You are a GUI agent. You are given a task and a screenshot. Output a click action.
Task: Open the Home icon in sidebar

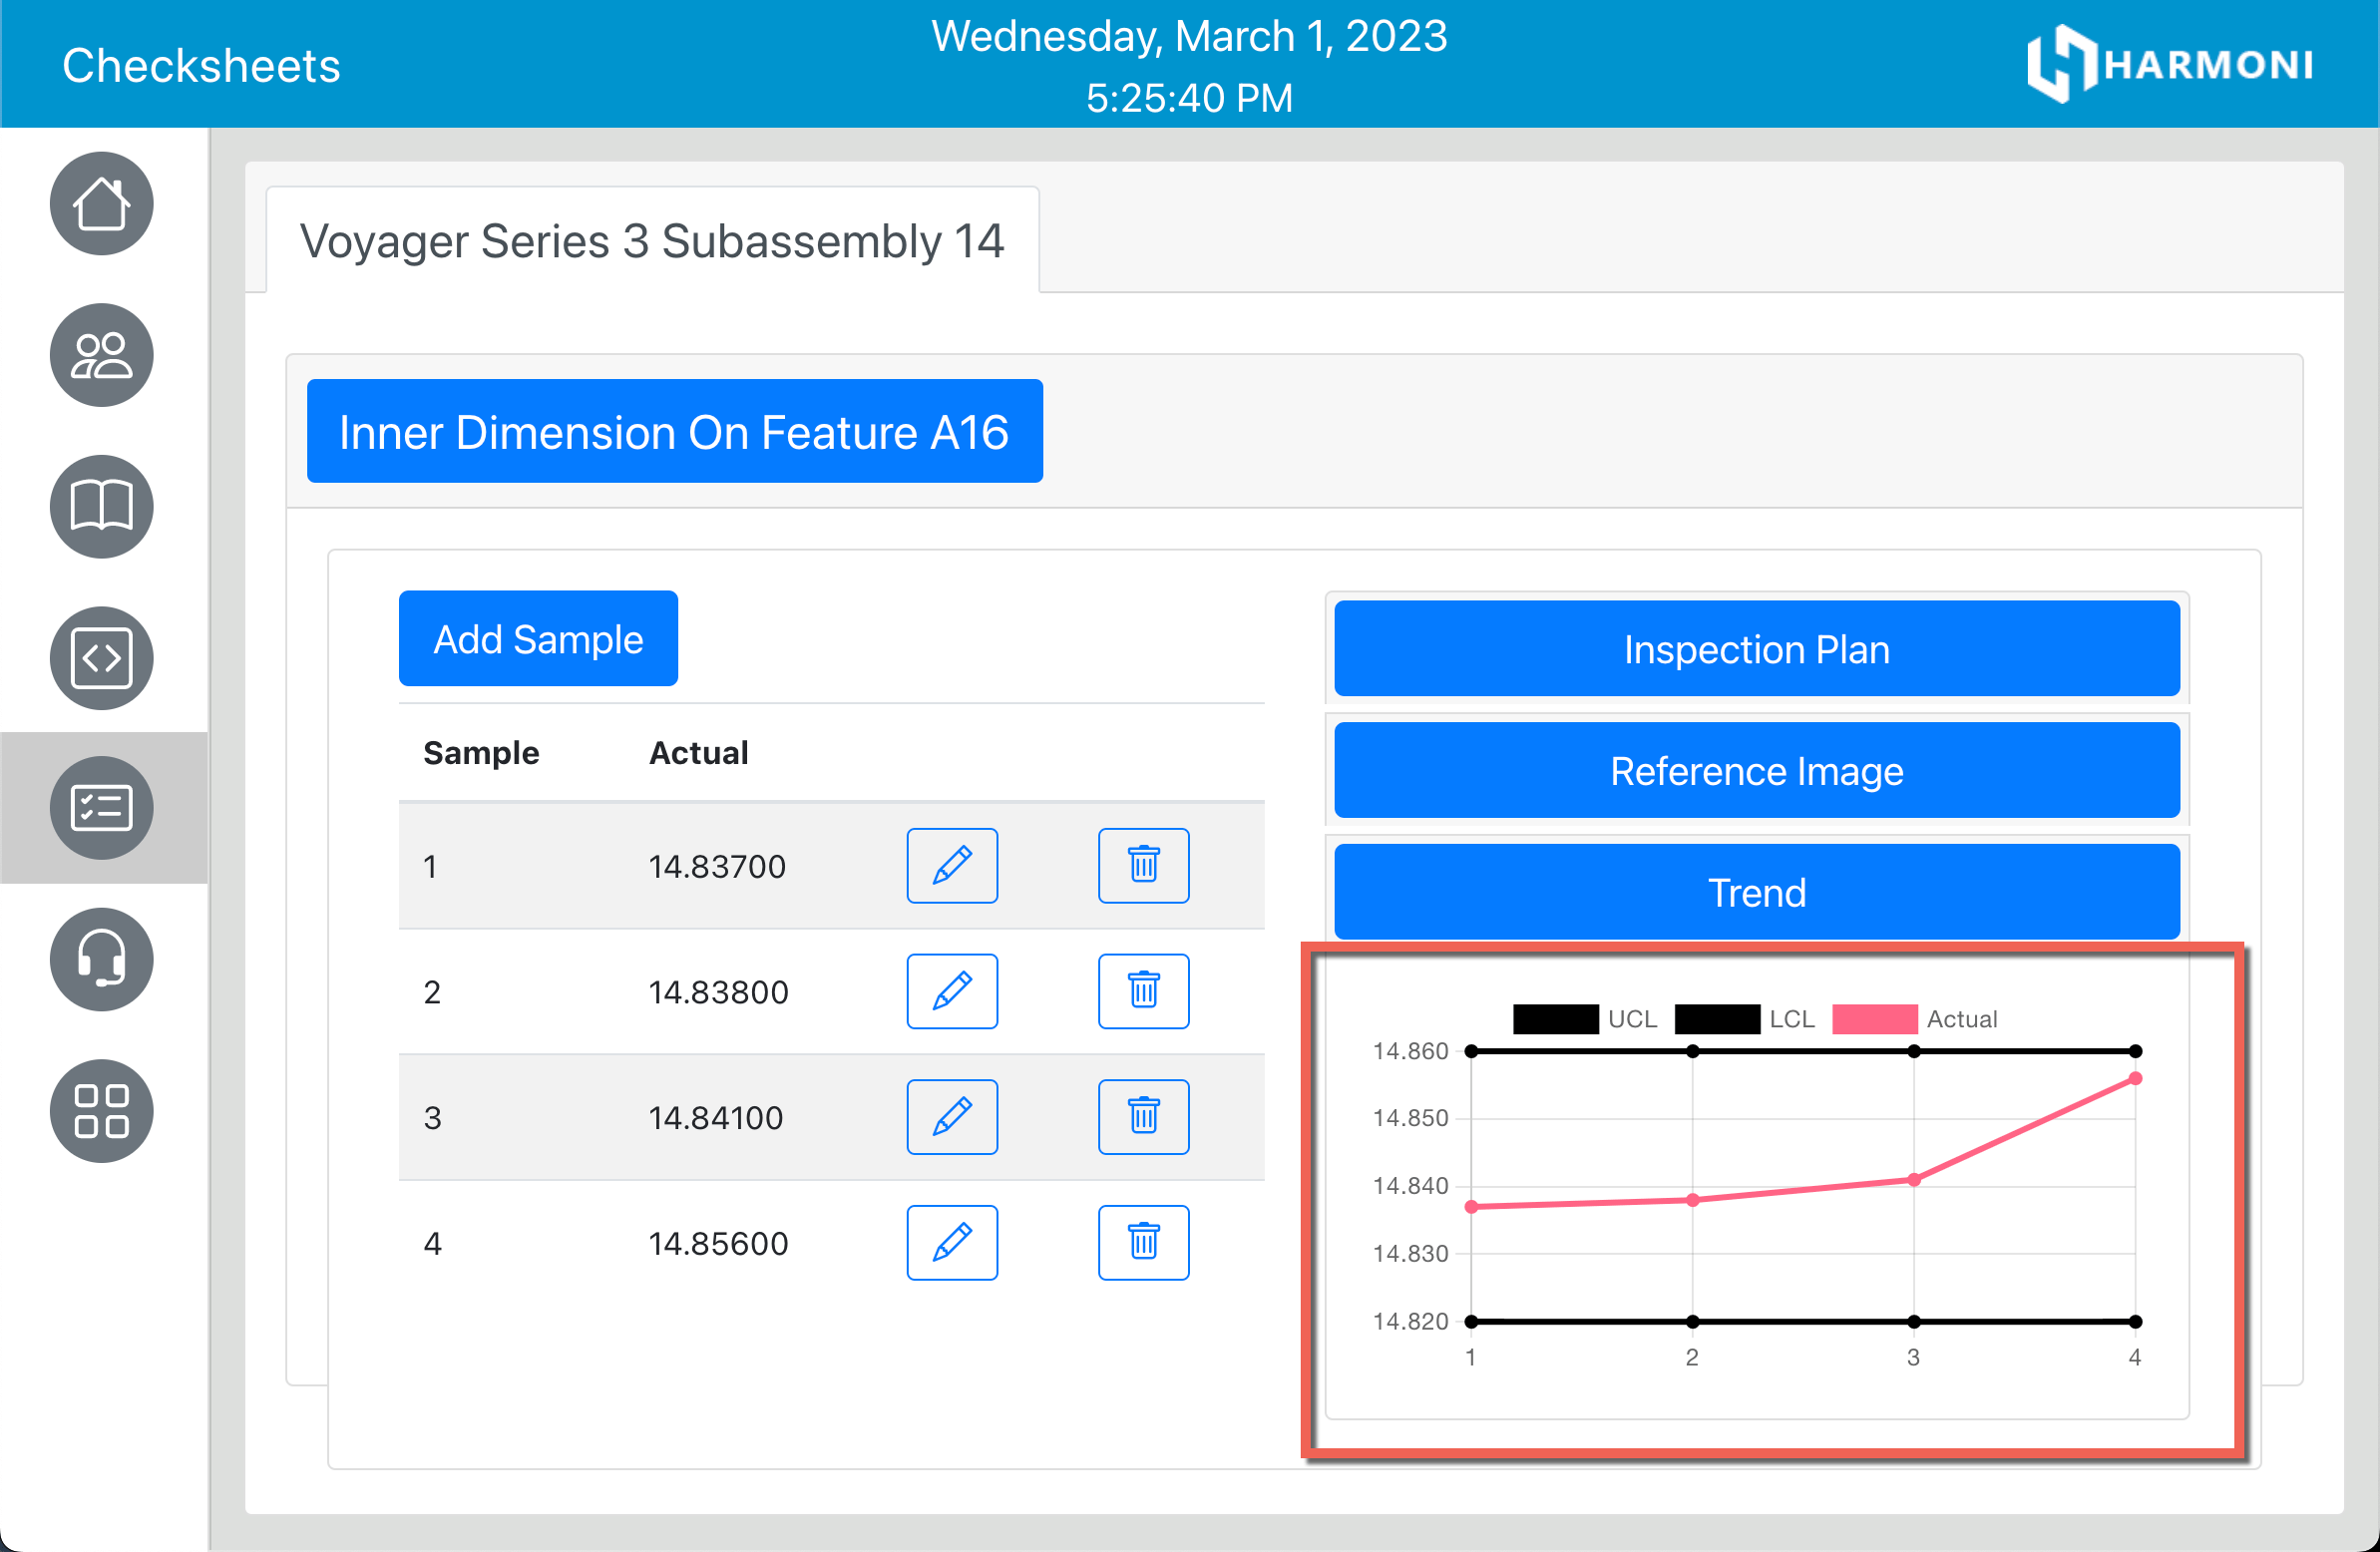click(x=101, y=204)
